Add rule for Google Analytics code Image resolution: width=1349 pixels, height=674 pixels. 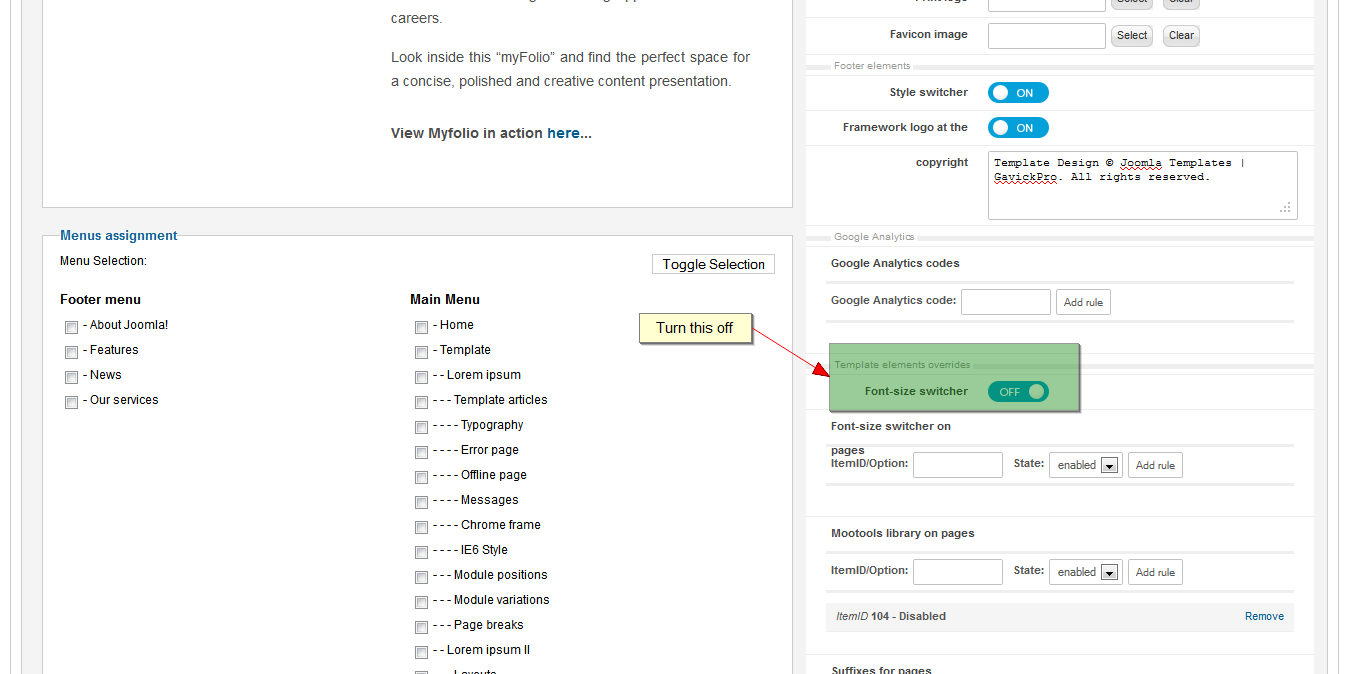(1083, 302)
